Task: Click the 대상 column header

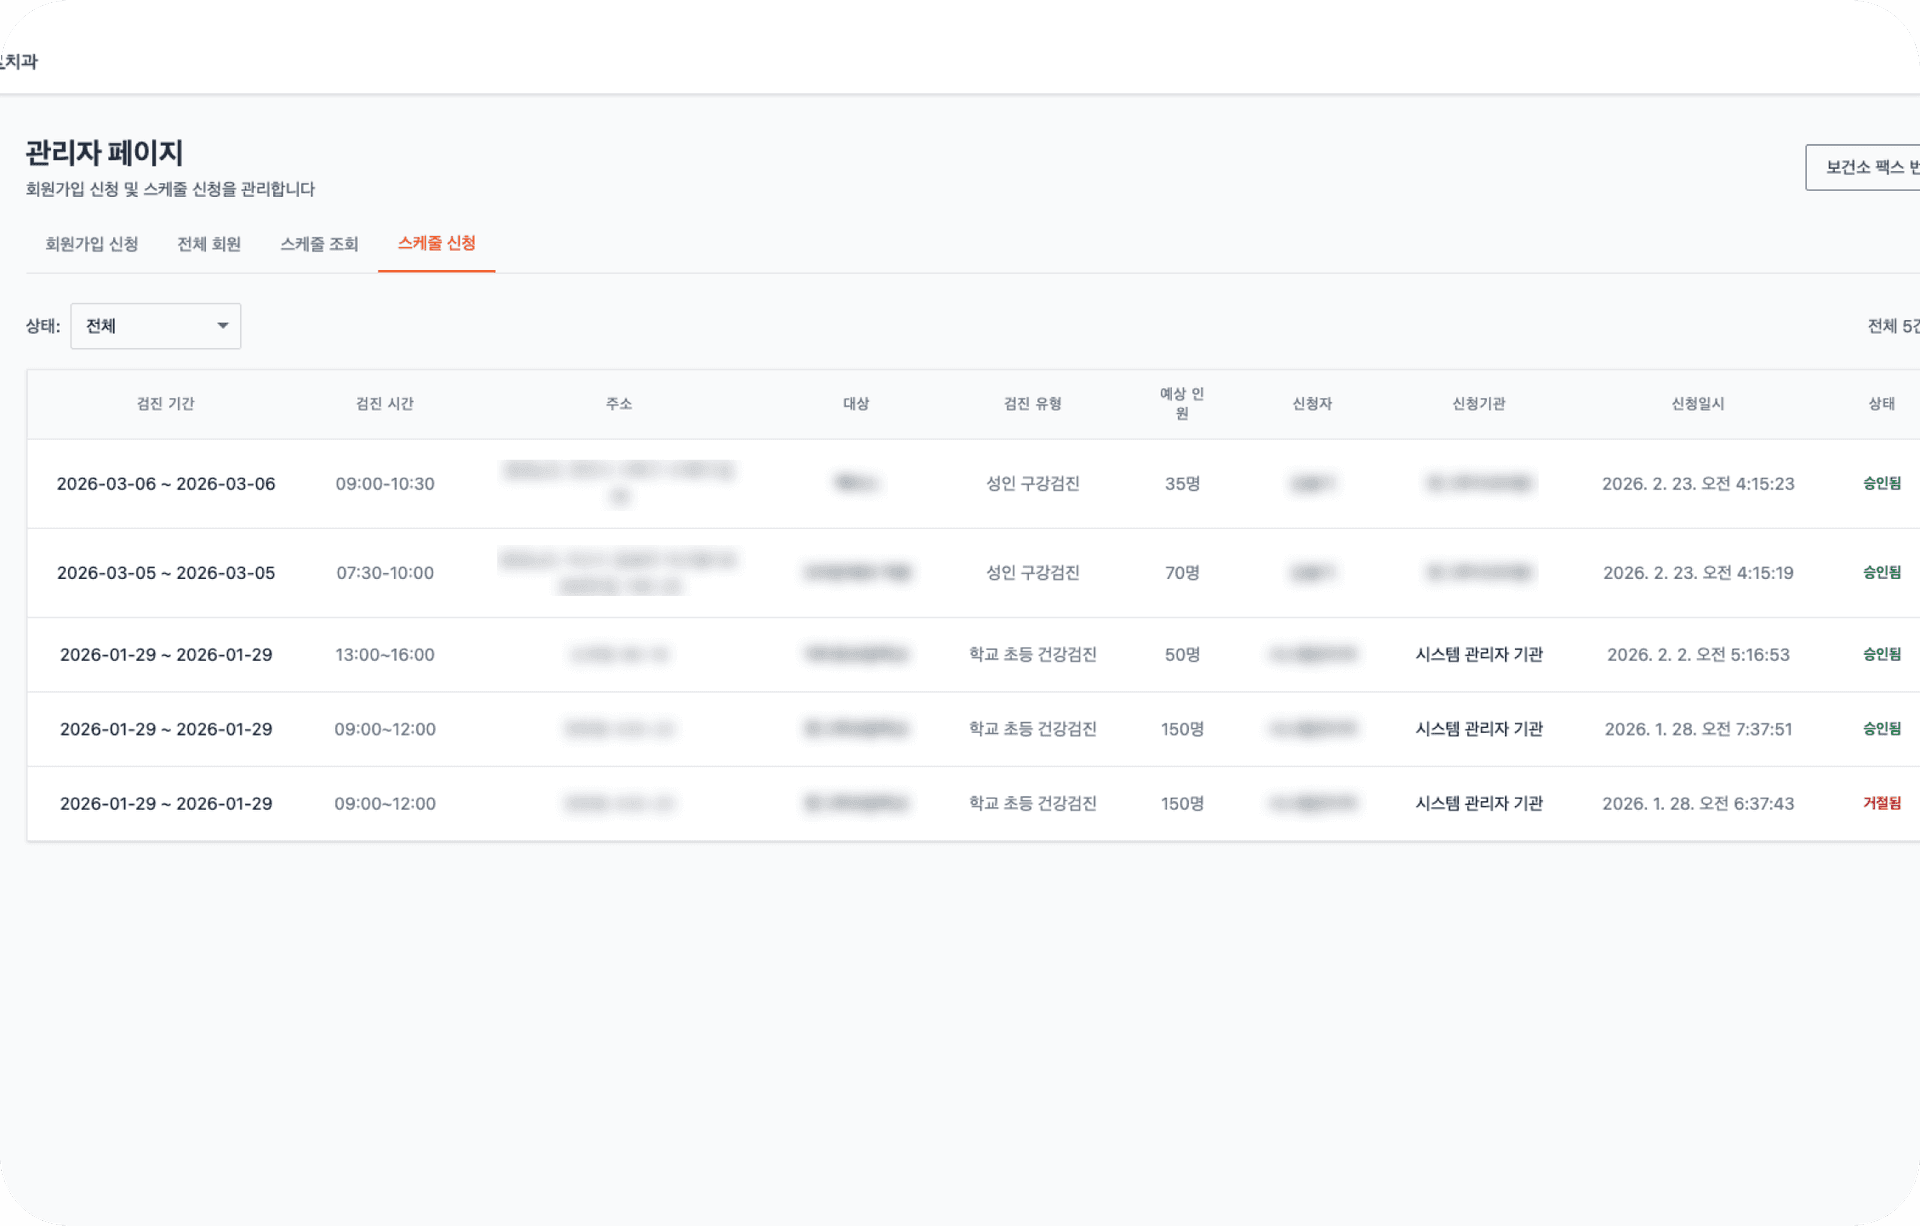Action: [856, 404]
